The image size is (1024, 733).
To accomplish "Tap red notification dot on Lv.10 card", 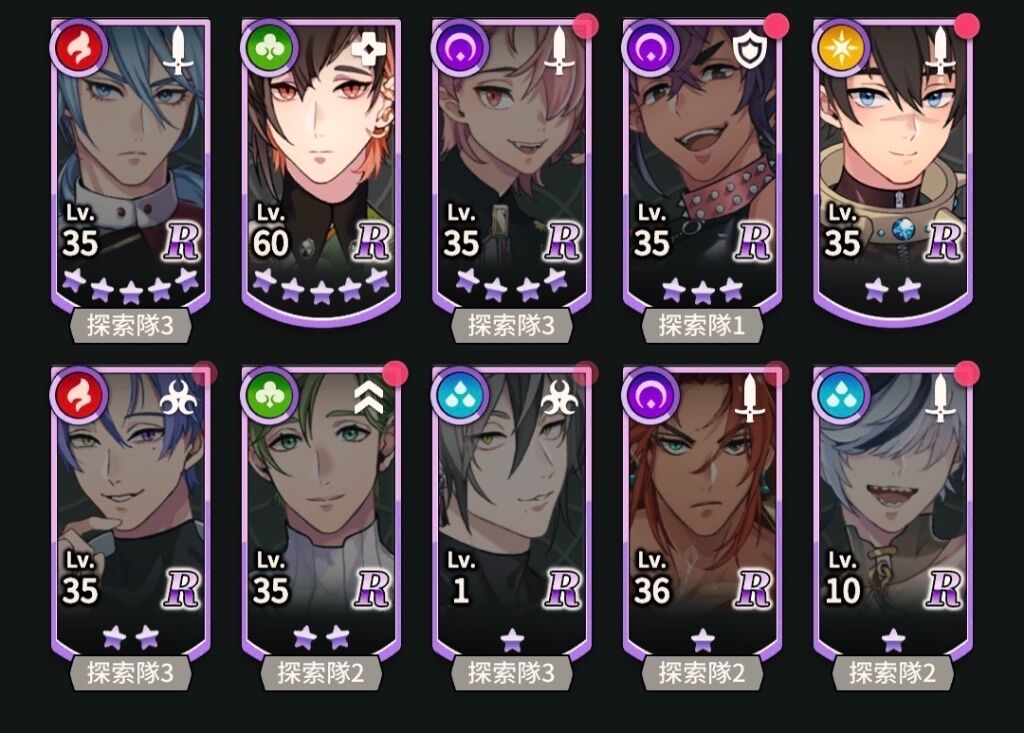I will click(967, 374).
